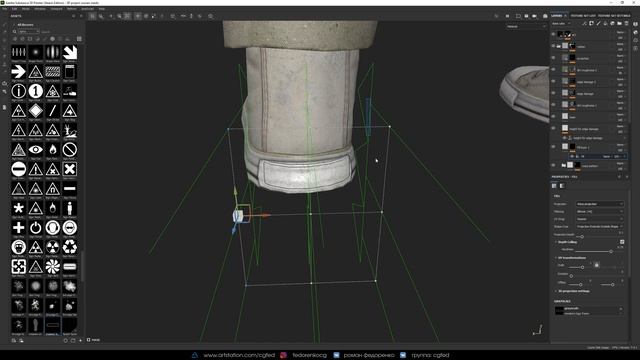Hide the Fill layer 1

pos(553,147)
